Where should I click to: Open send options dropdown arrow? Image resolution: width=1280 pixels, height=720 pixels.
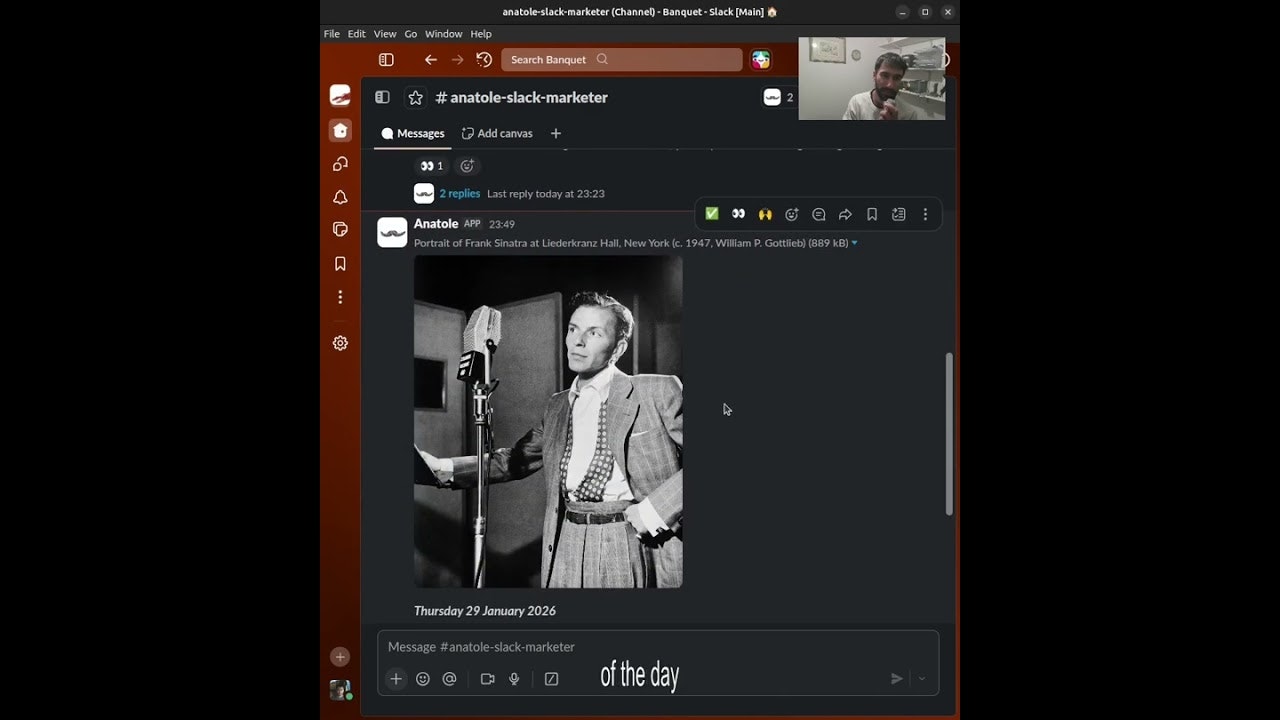click(922, 679)
